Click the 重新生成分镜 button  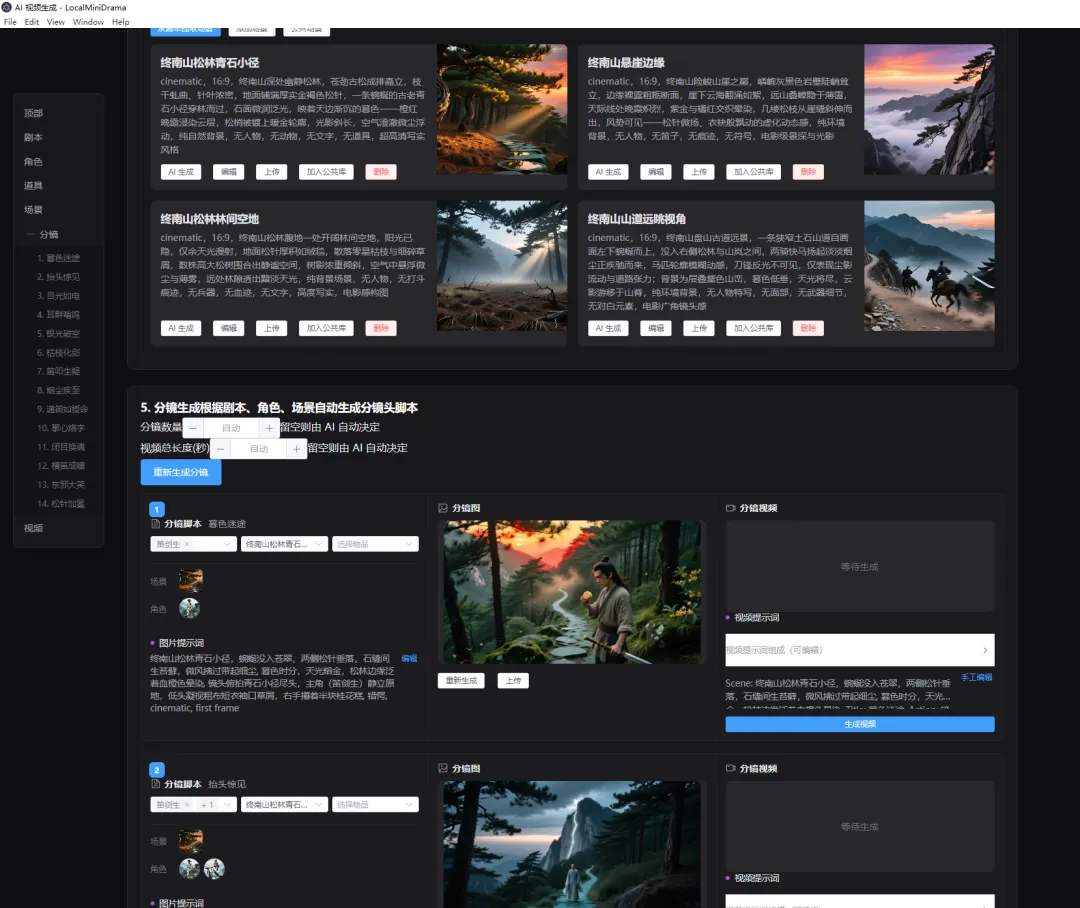point(181,472)
